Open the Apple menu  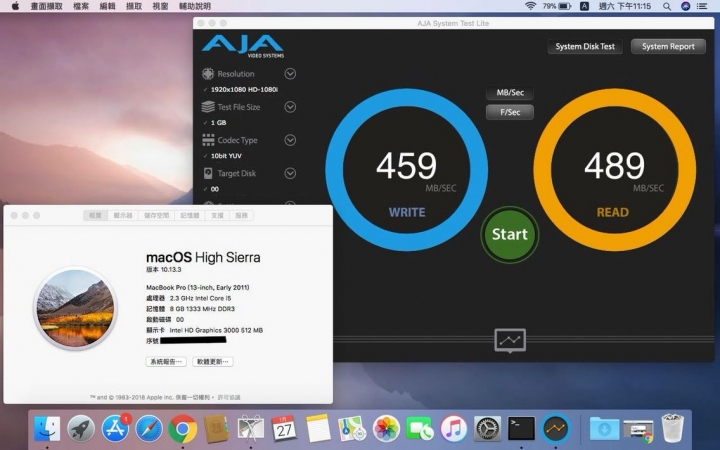[x=15, y=6]
